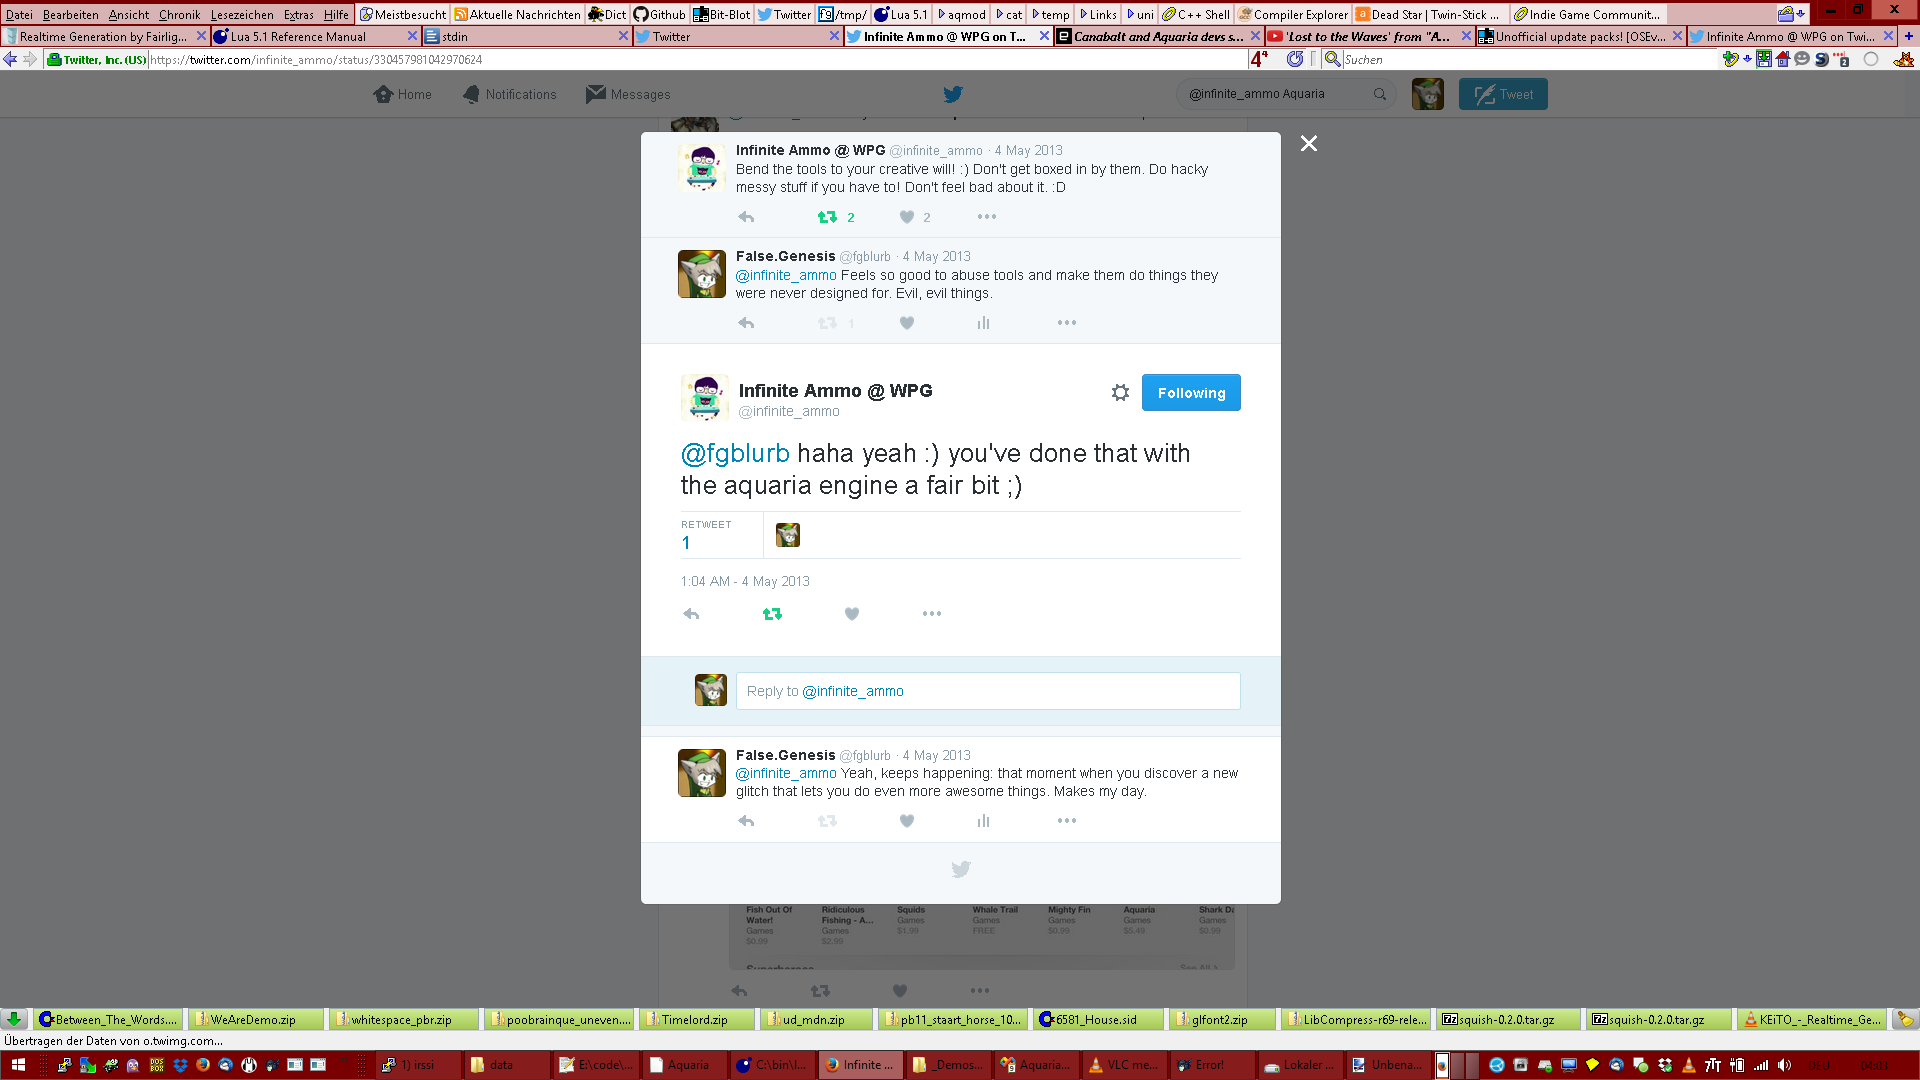1920x1080 pixels.
Task: Open VLC media player taskbar item
Action: [1124, 1065]
